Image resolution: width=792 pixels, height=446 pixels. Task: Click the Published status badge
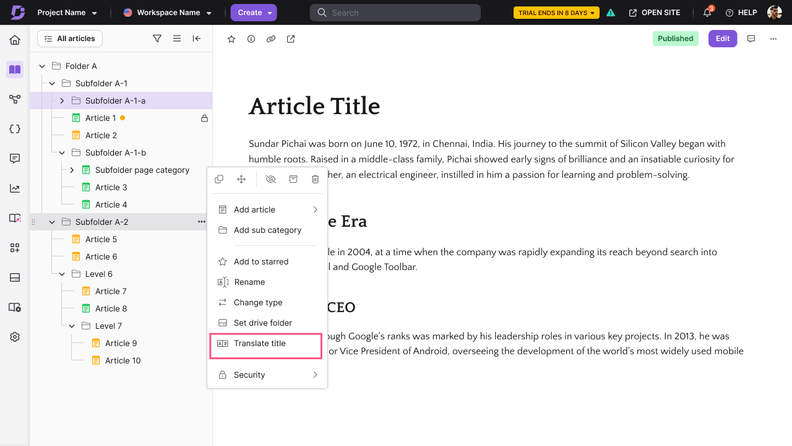(675, 38)
